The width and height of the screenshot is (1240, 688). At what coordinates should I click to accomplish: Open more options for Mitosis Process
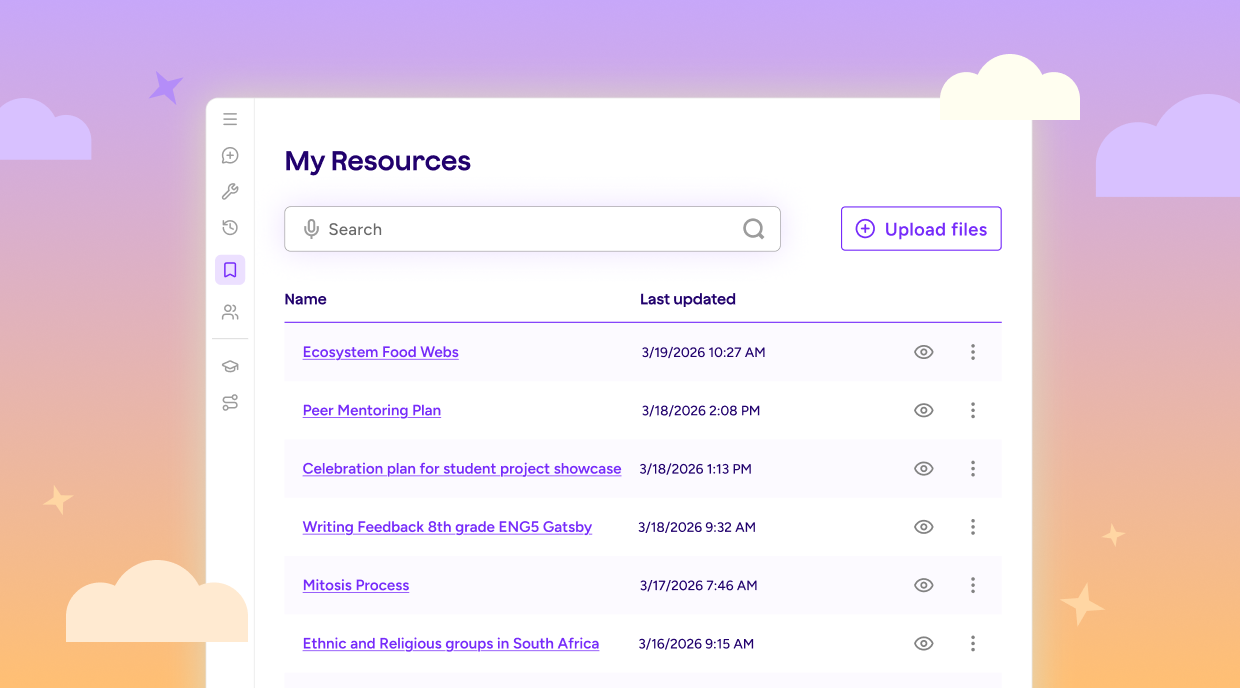[973, 585]
